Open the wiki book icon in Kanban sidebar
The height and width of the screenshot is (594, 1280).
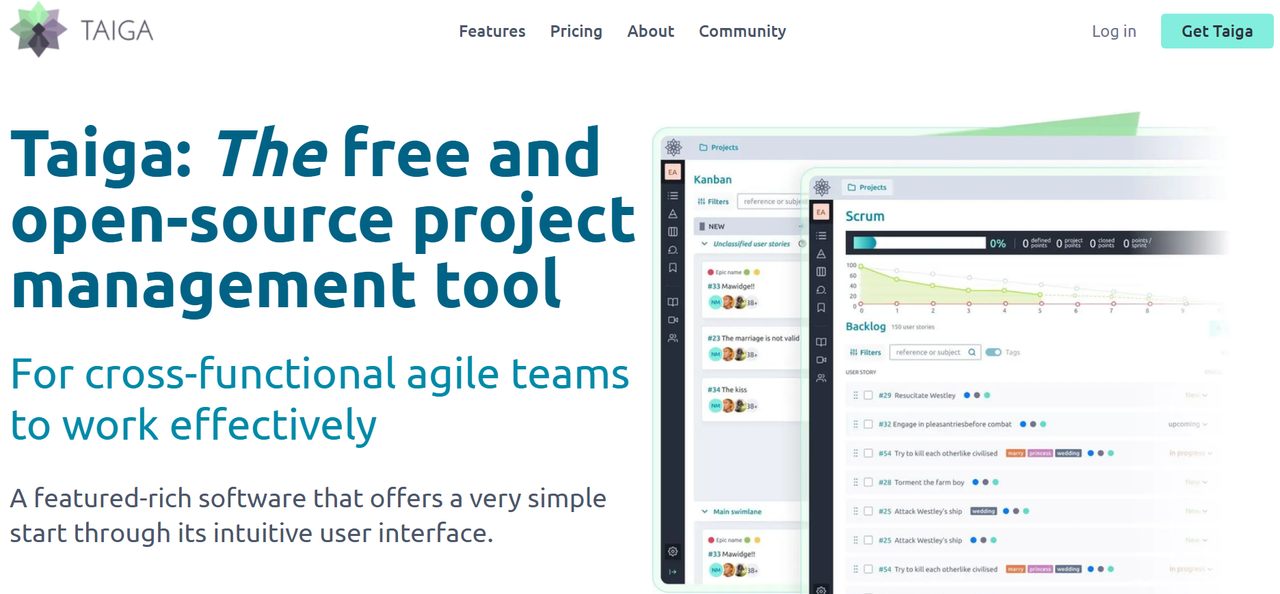(673, 302)
